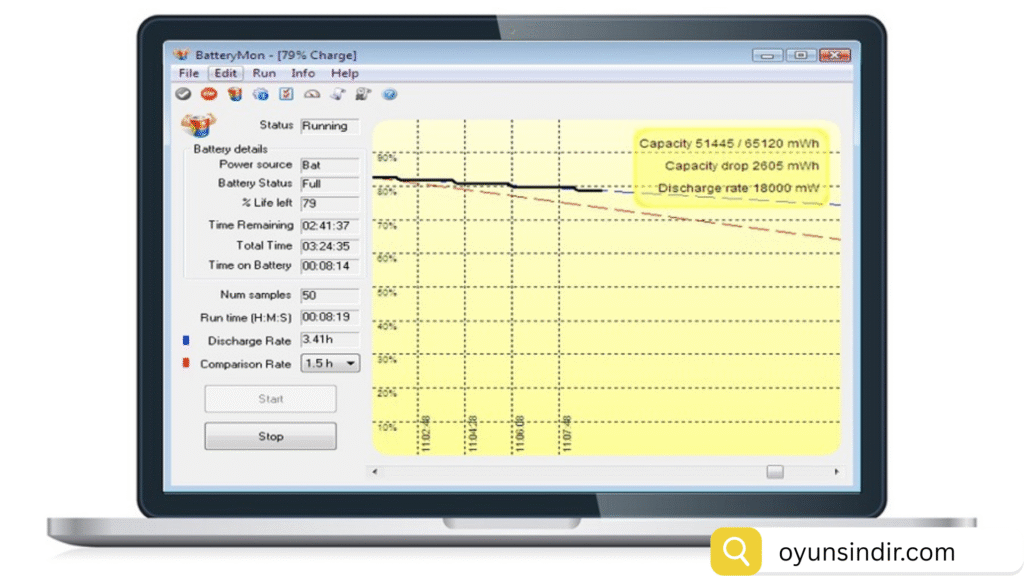Select the discharge gauge toolbar icon
Viewport: 1024px width, 576px height.
[x=313, y=93]
